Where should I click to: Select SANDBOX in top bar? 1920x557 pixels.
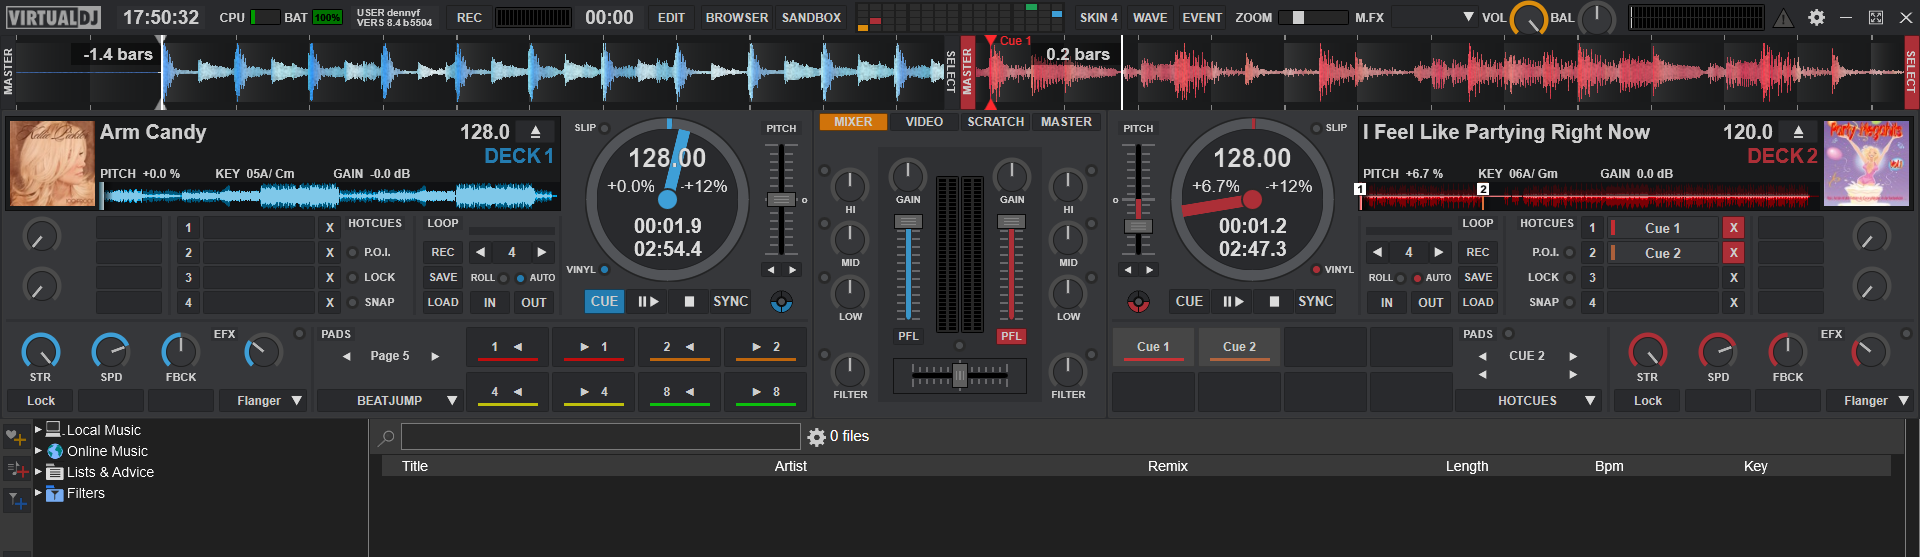811,18
